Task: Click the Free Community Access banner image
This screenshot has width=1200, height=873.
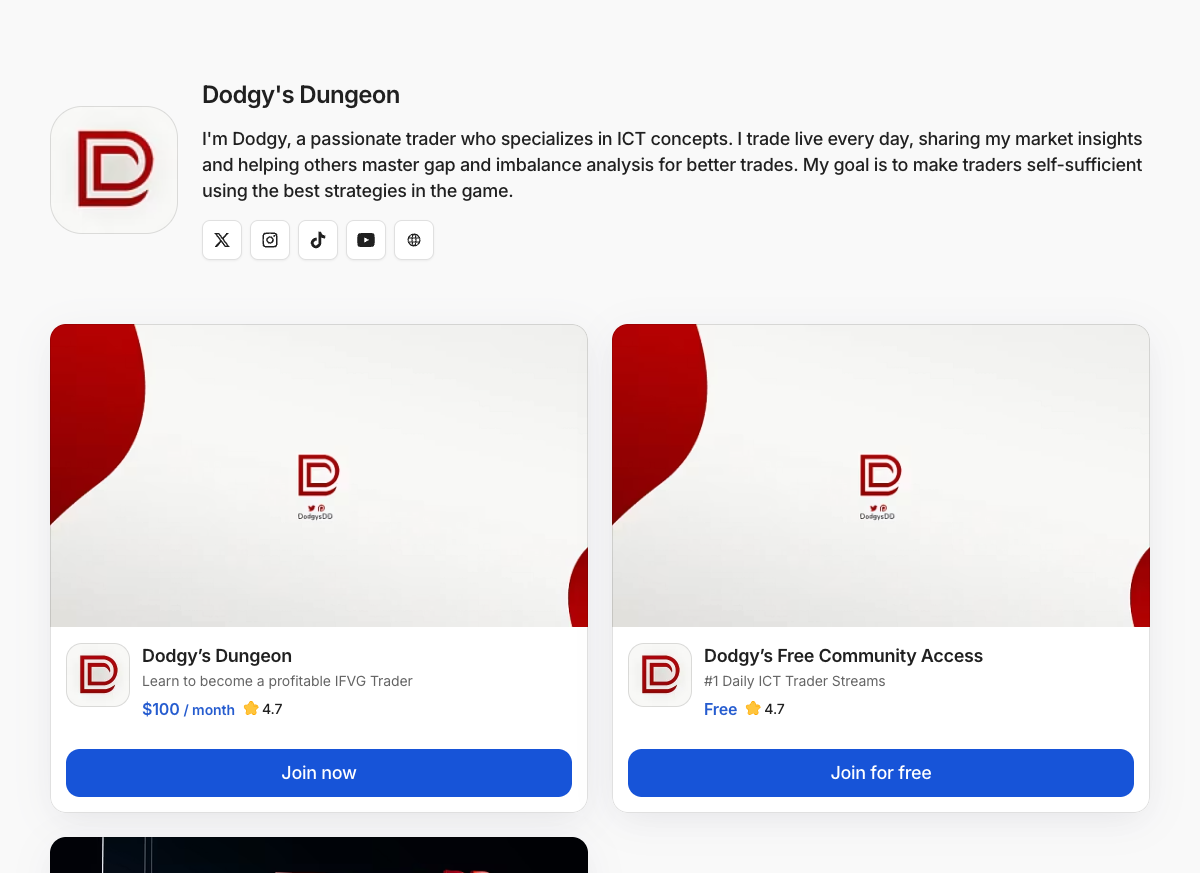Action: tap(881, 475)
